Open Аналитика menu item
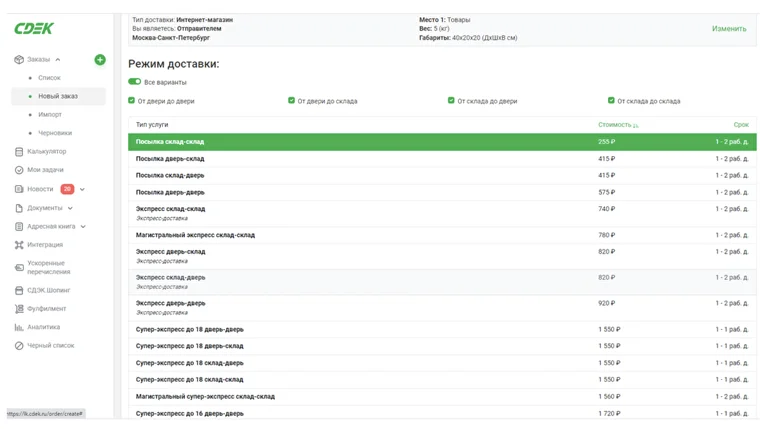 [44, 327]
